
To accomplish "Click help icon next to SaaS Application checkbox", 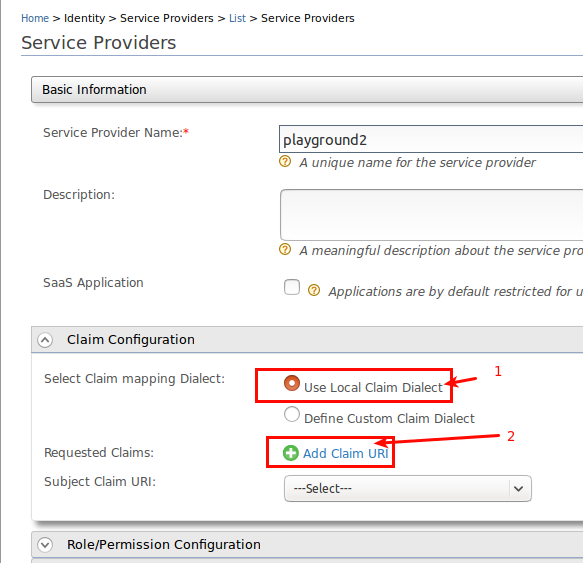I will 314,290.
